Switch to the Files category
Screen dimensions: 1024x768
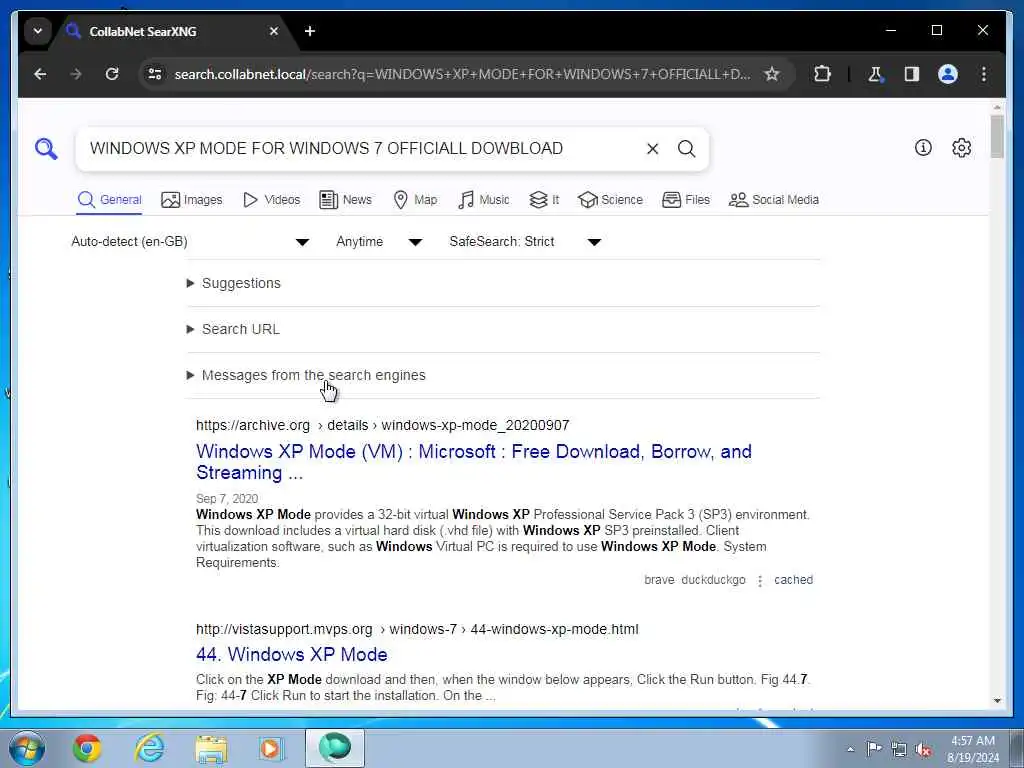point(686,200)
